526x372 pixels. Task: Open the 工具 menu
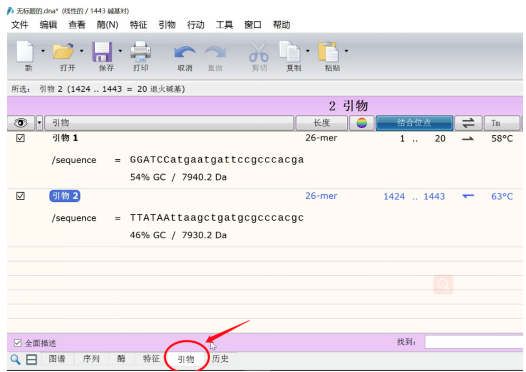(x=224, y=25)
